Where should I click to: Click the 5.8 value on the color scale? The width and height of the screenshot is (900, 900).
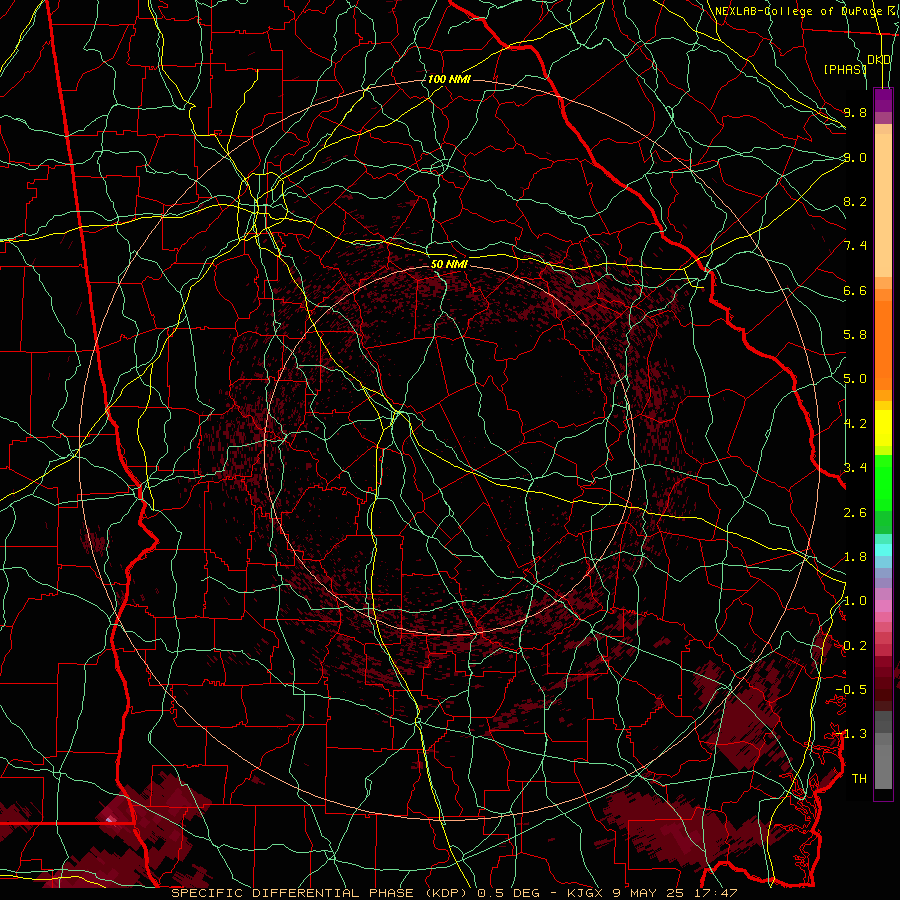click(855, 335)
